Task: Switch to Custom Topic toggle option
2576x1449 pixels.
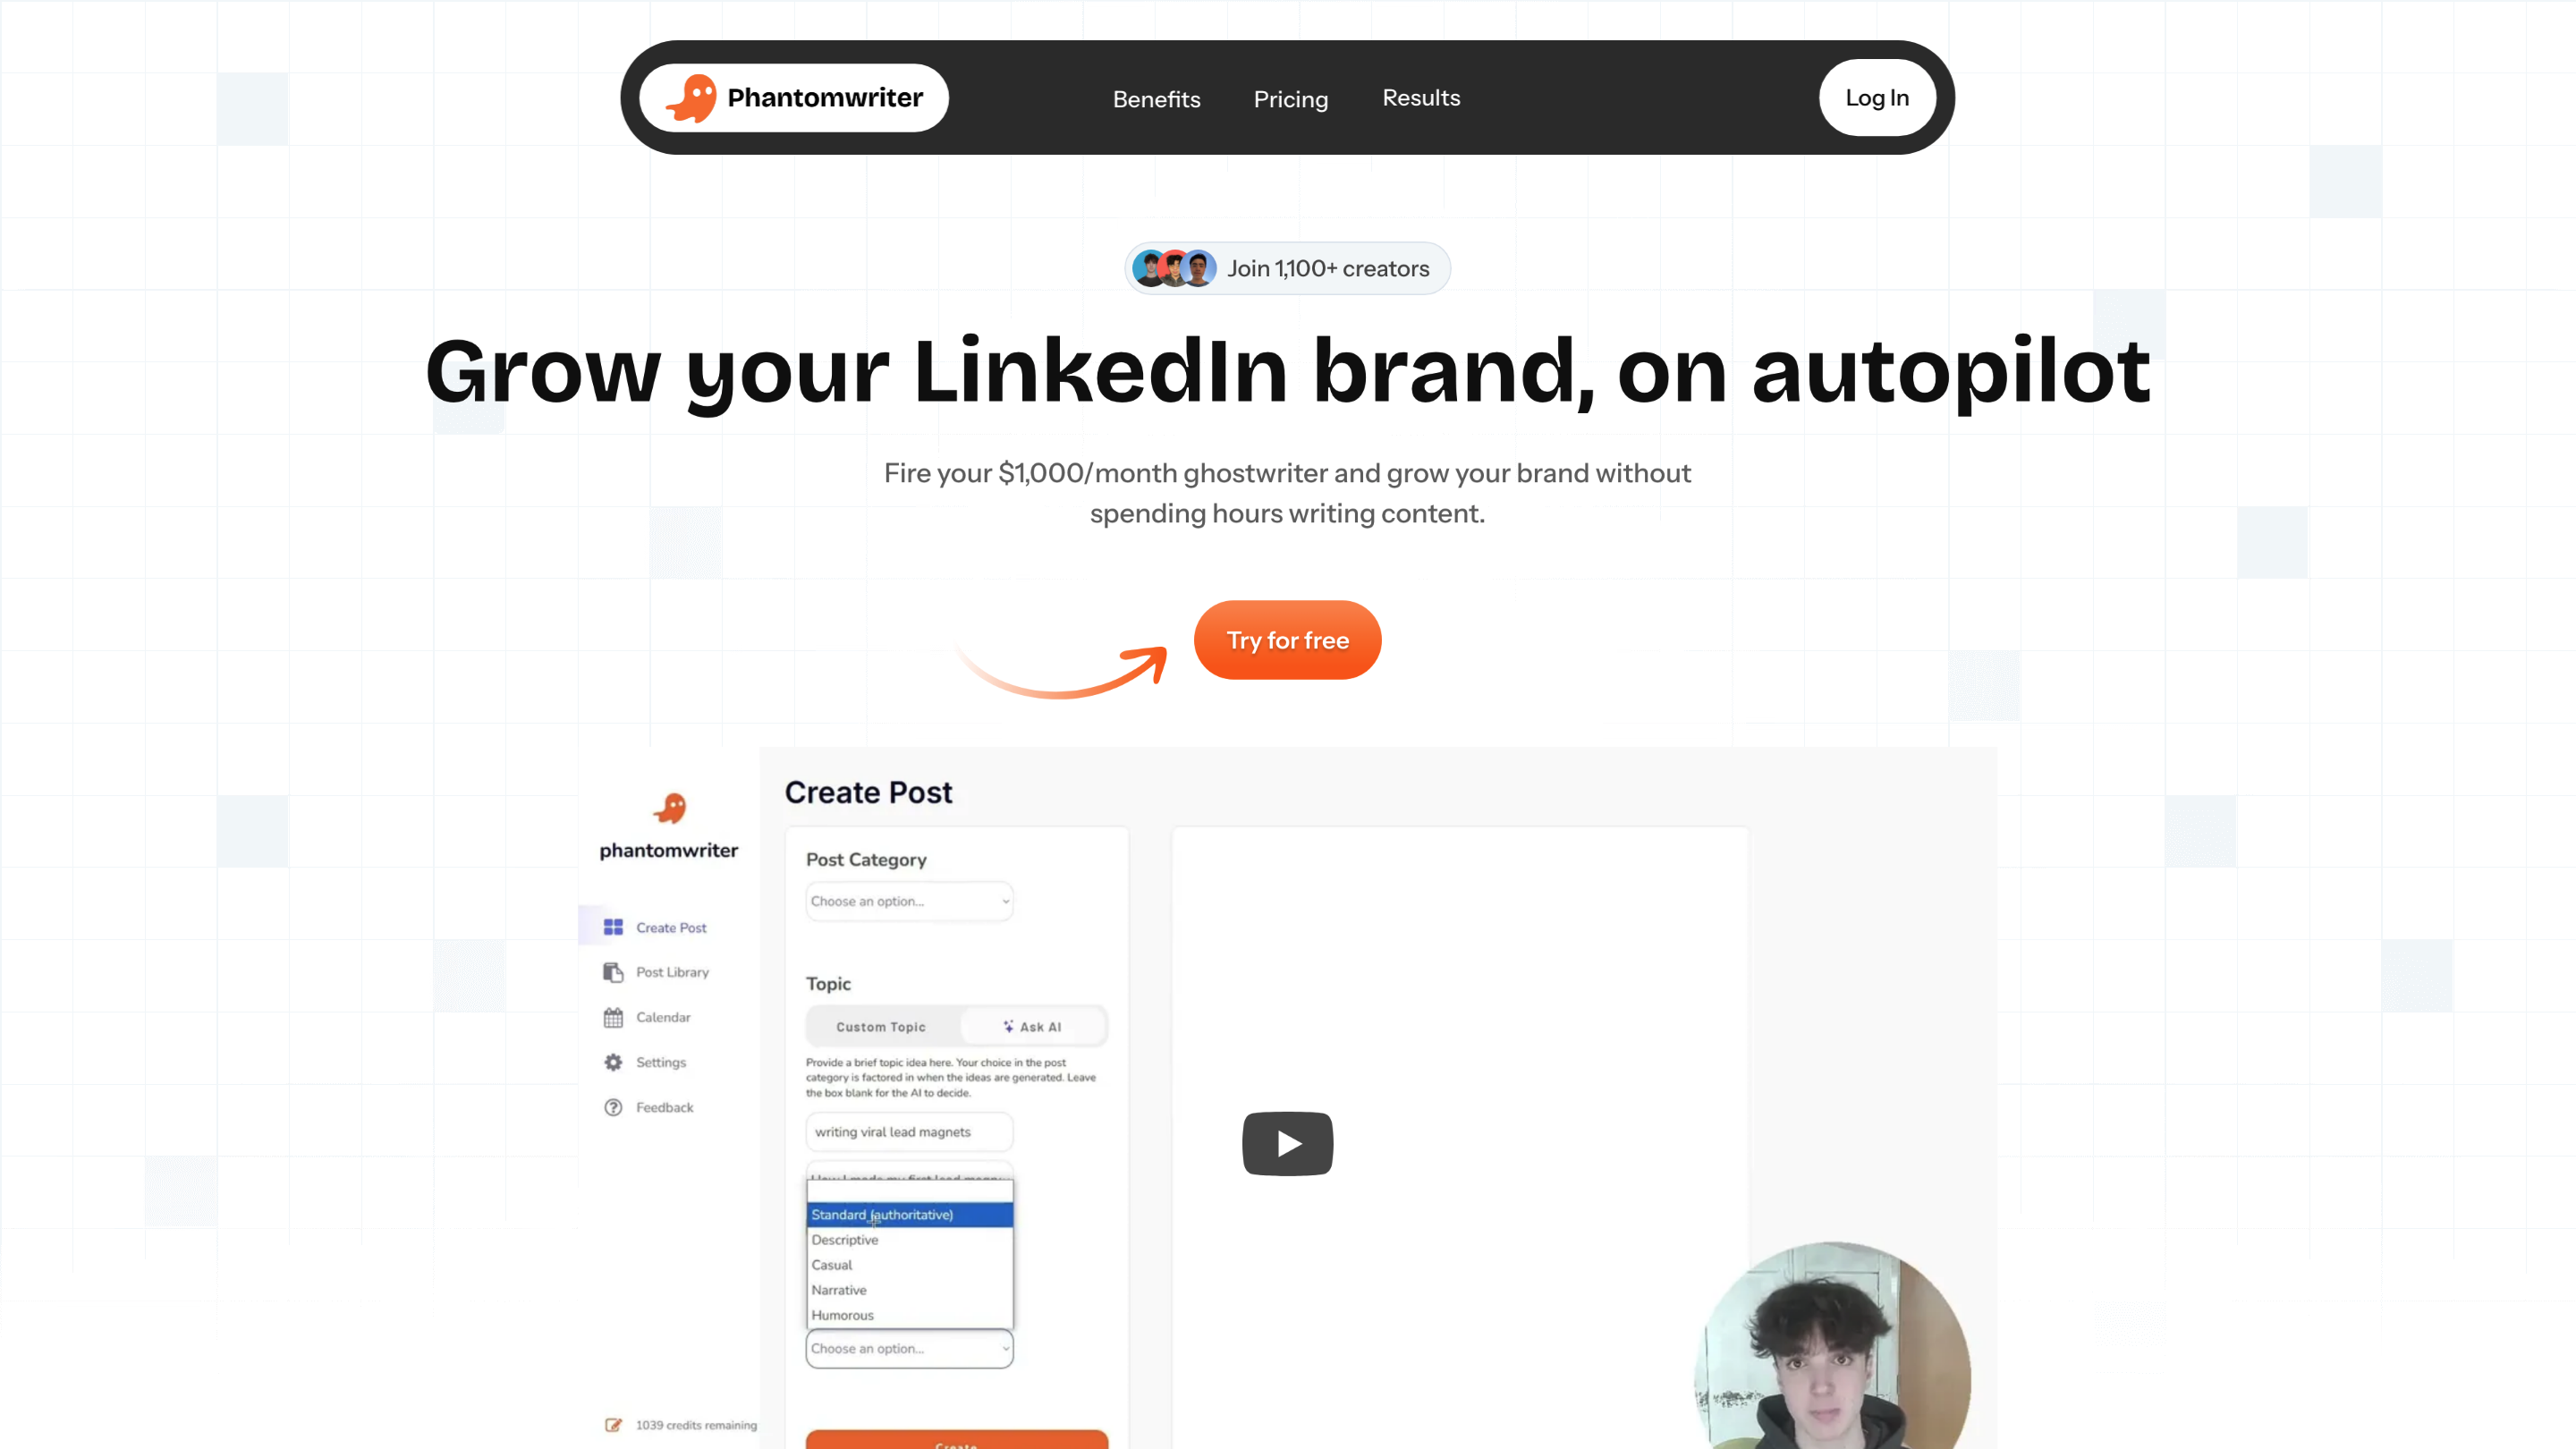Action: point(881,1027)
